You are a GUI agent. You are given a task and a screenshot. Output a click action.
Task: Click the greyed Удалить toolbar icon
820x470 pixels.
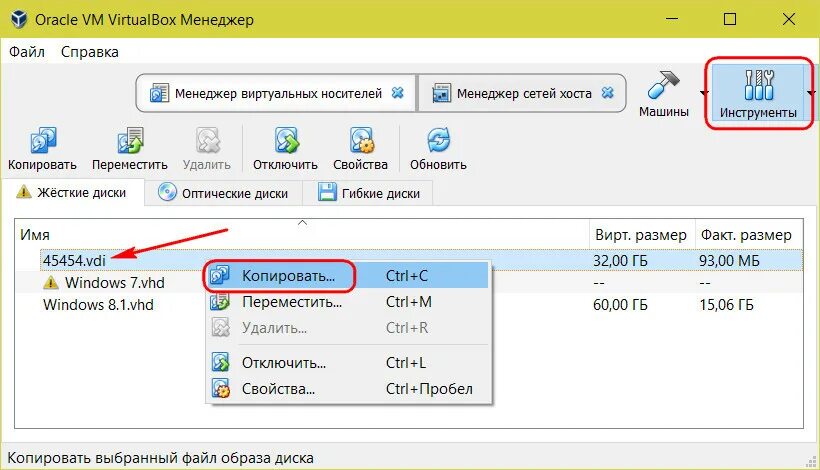[x=207, y=140]
